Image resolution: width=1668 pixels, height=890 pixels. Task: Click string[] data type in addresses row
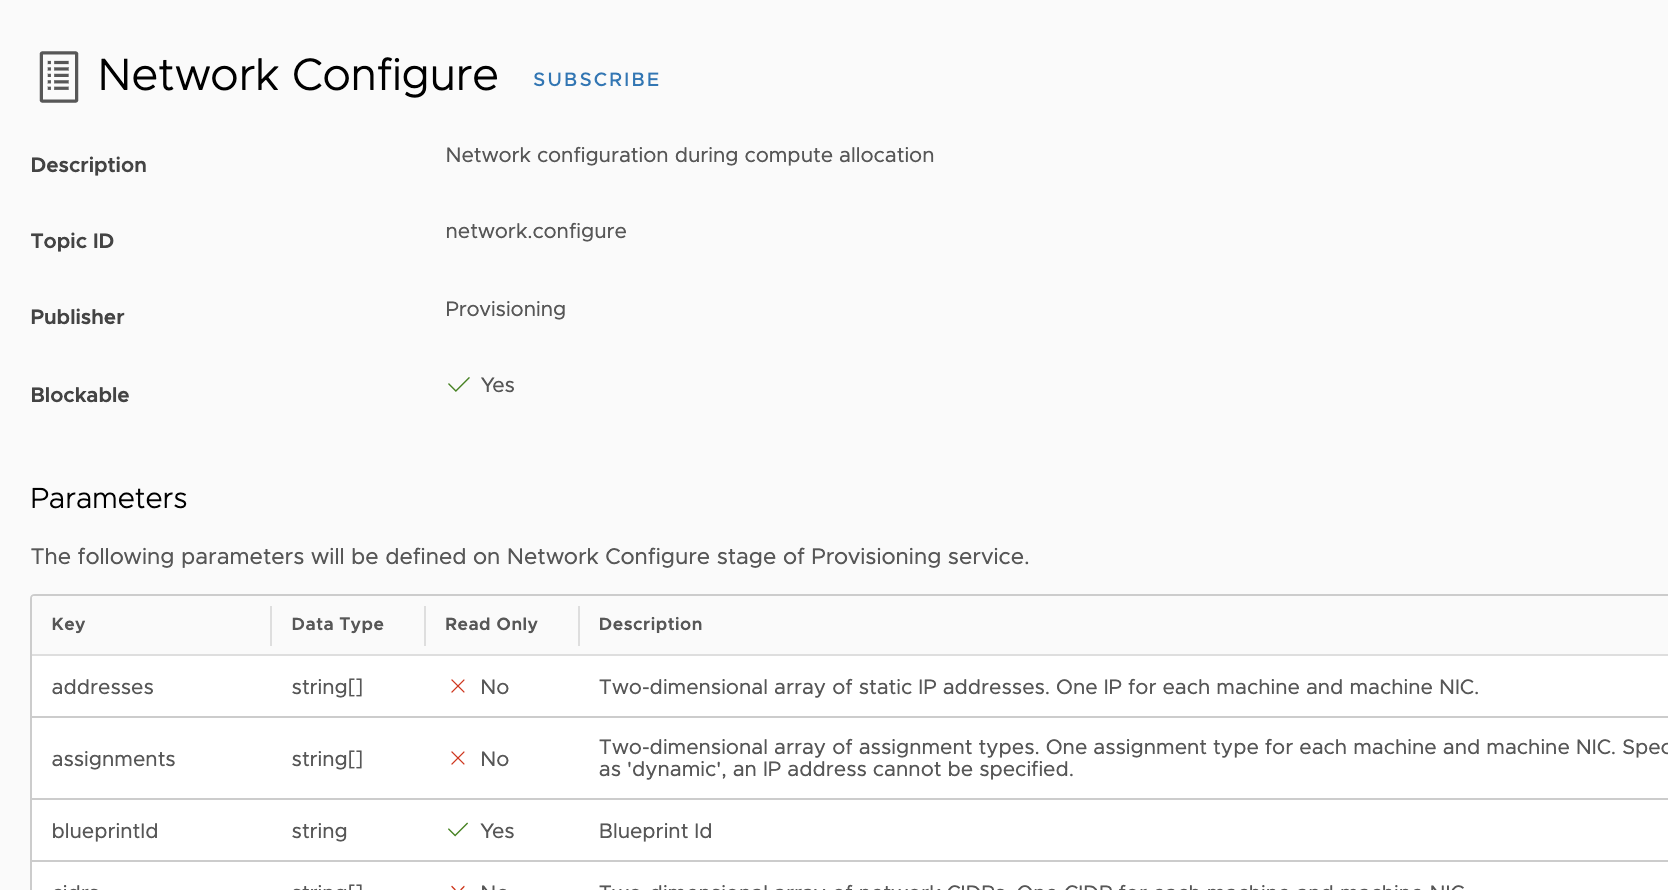pyautogui.click(x=327, y=687)
